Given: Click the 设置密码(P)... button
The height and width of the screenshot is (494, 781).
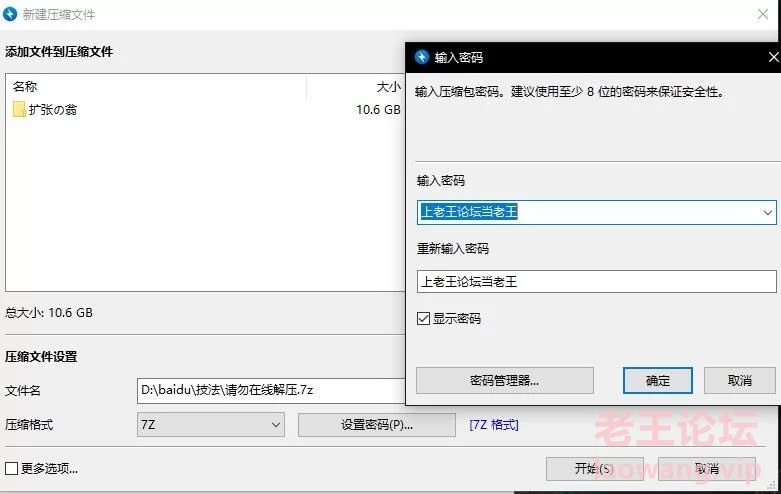Looking at the screenshot, I should pyautogui.click(x=377, y=425).
